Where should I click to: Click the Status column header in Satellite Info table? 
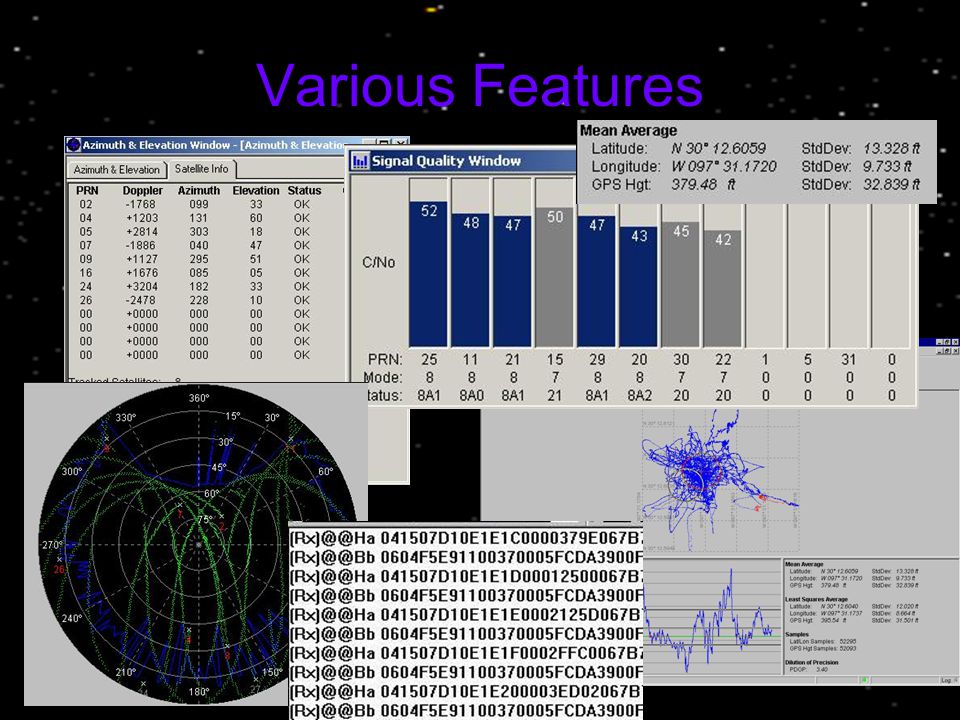304,190
